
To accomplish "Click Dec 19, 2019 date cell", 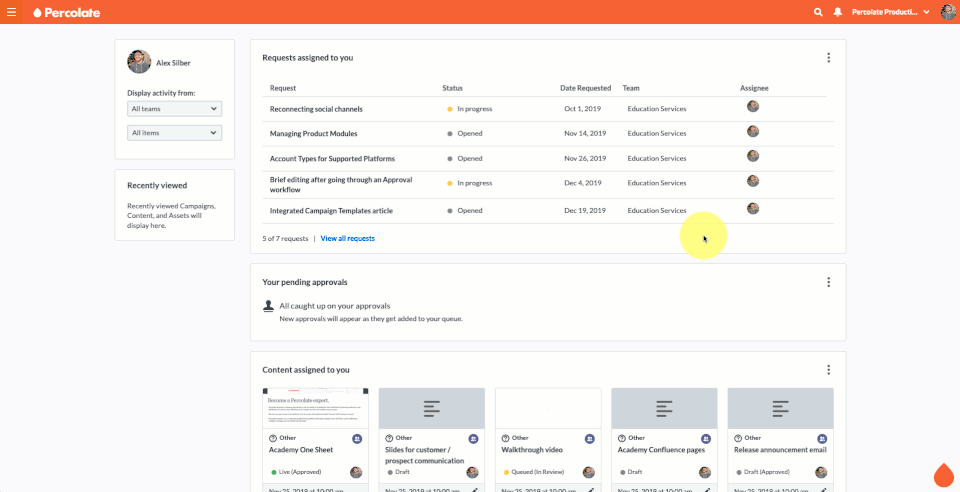I will click(585, 211).
